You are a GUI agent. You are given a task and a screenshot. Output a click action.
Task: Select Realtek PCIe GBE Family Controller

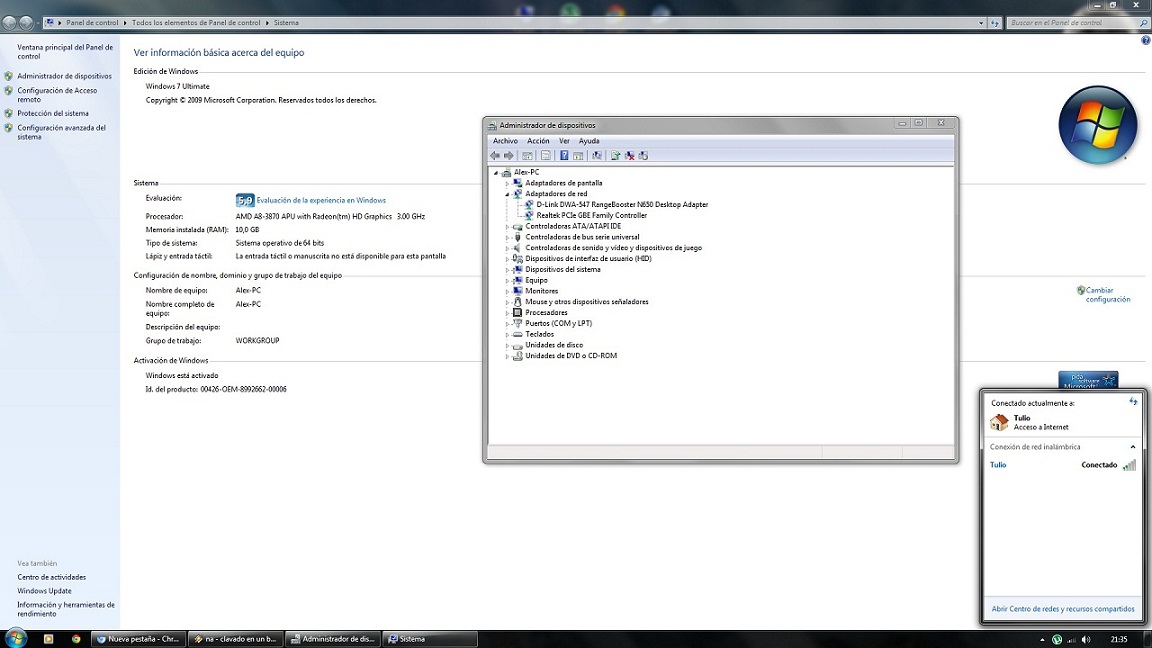coord(591,216)
